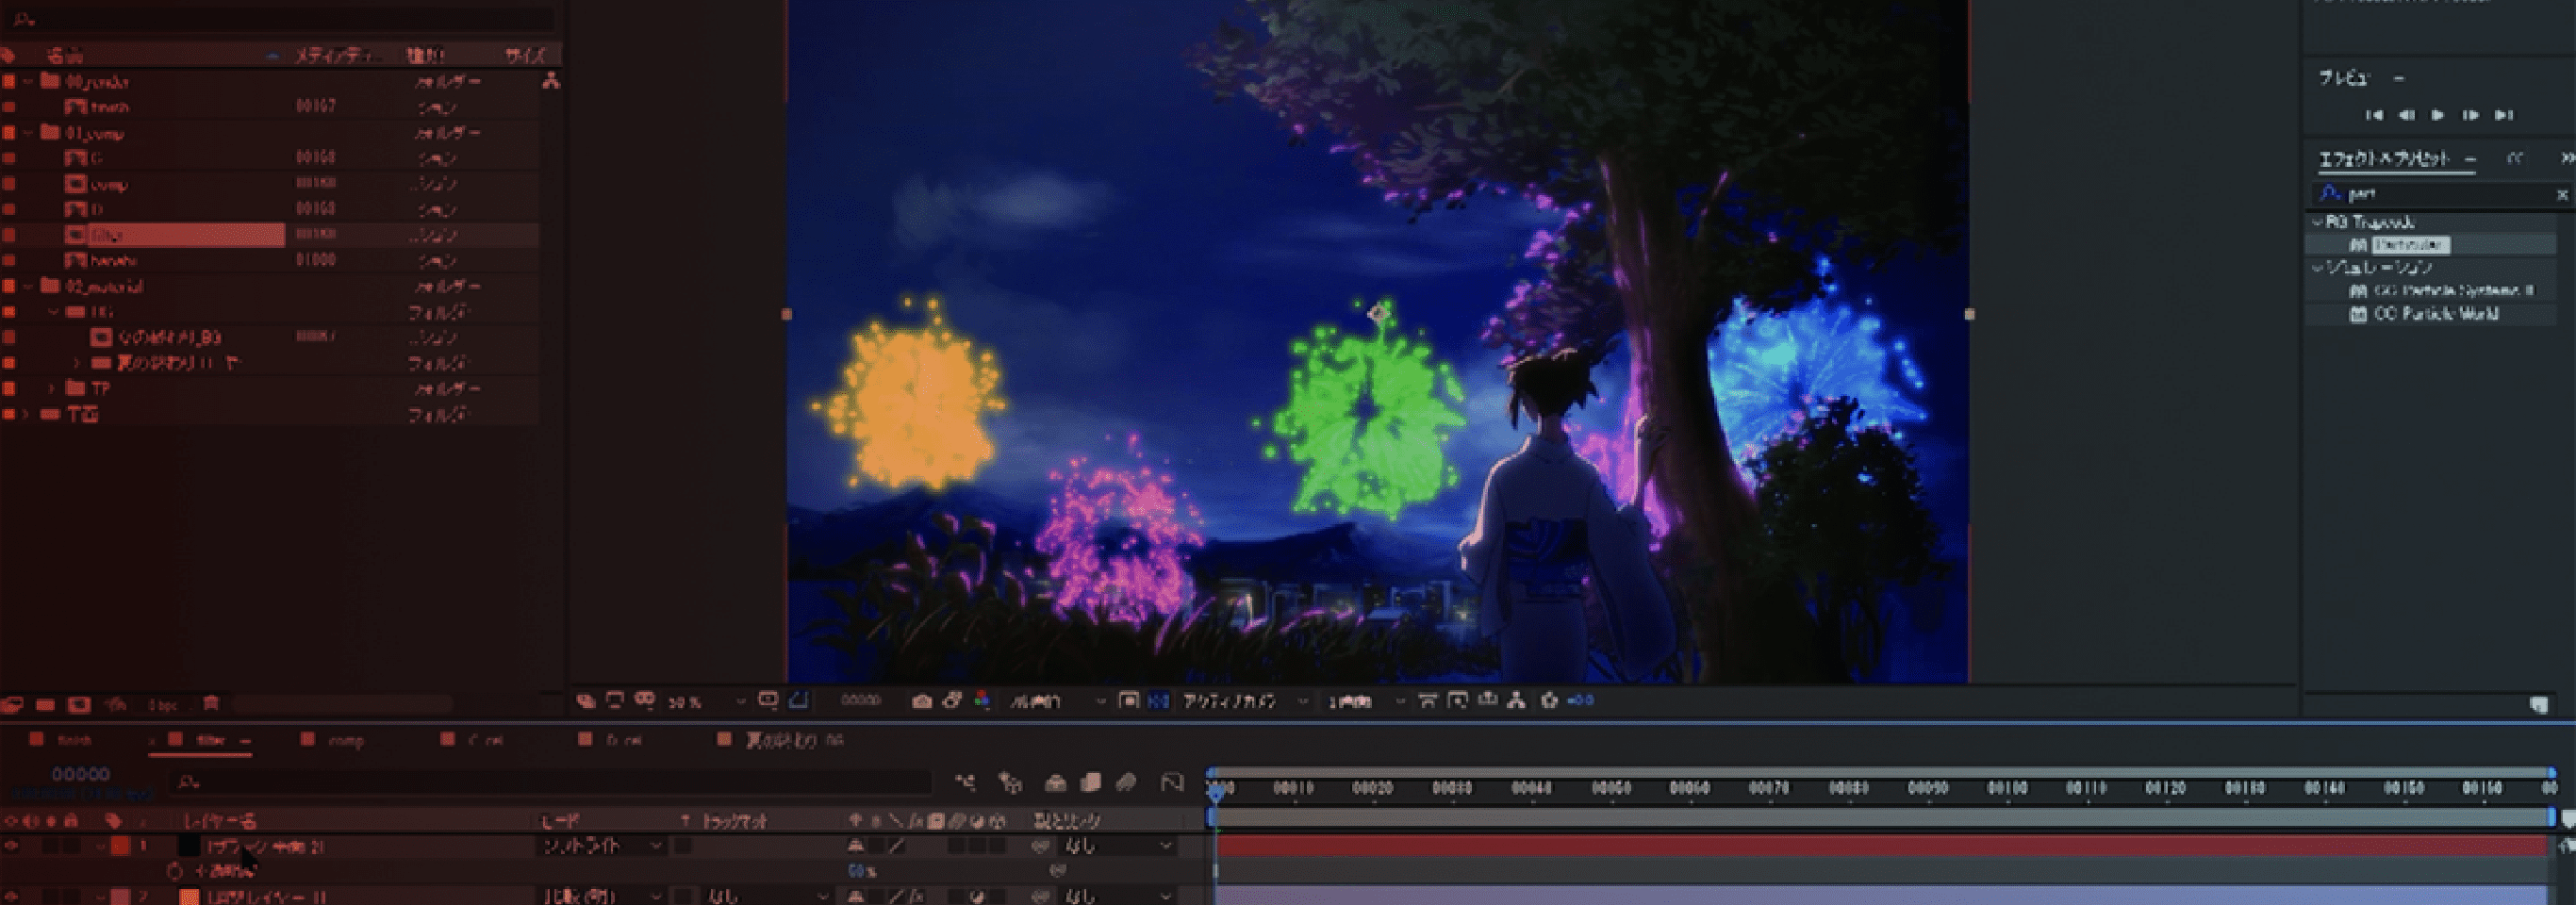Image resolution: width=2576 pixels, height=905 pixels.
Task: Toggle always preview this view icon
Action: pos(585,701)
